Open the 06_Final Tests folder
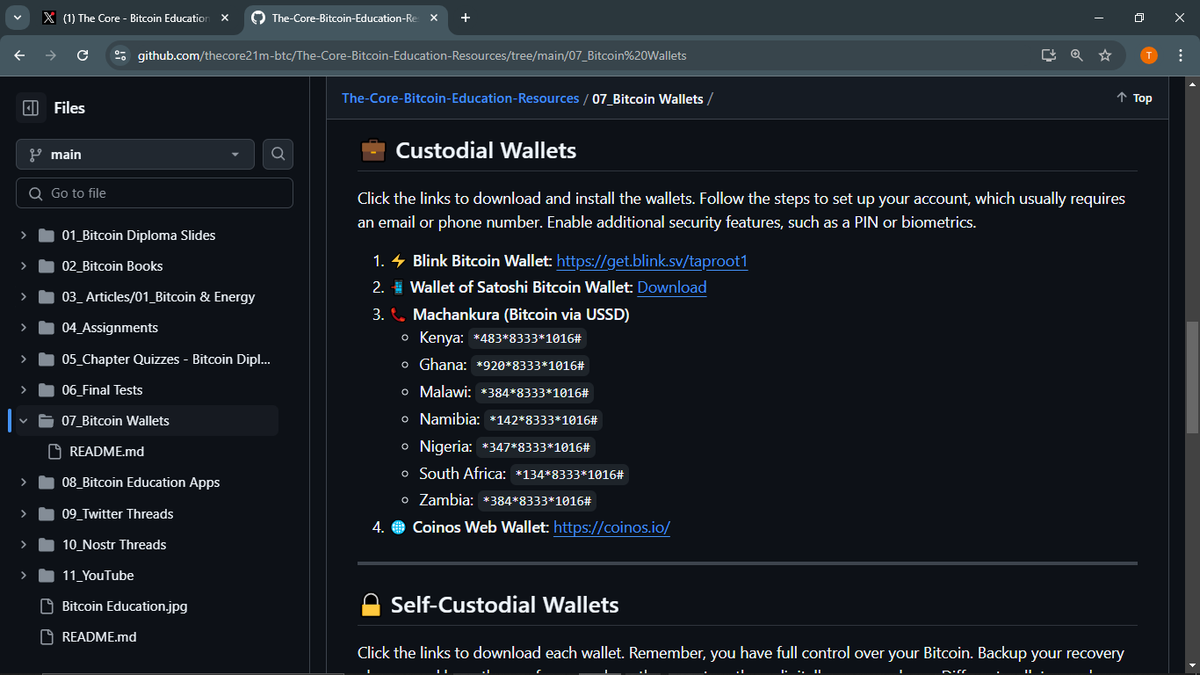The width and height of the screenshot is (1200, 675). [x=102, y=390]
